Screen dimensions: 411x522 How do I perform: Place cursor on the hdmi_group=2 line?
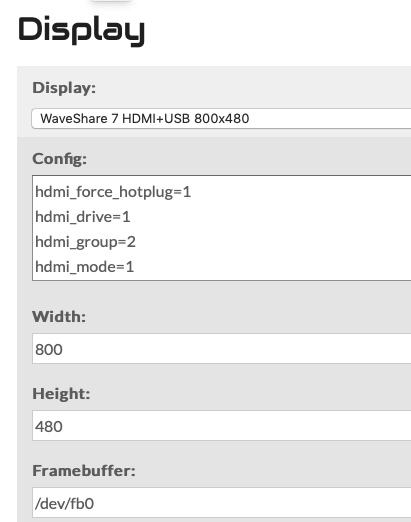tap(85, 242)
